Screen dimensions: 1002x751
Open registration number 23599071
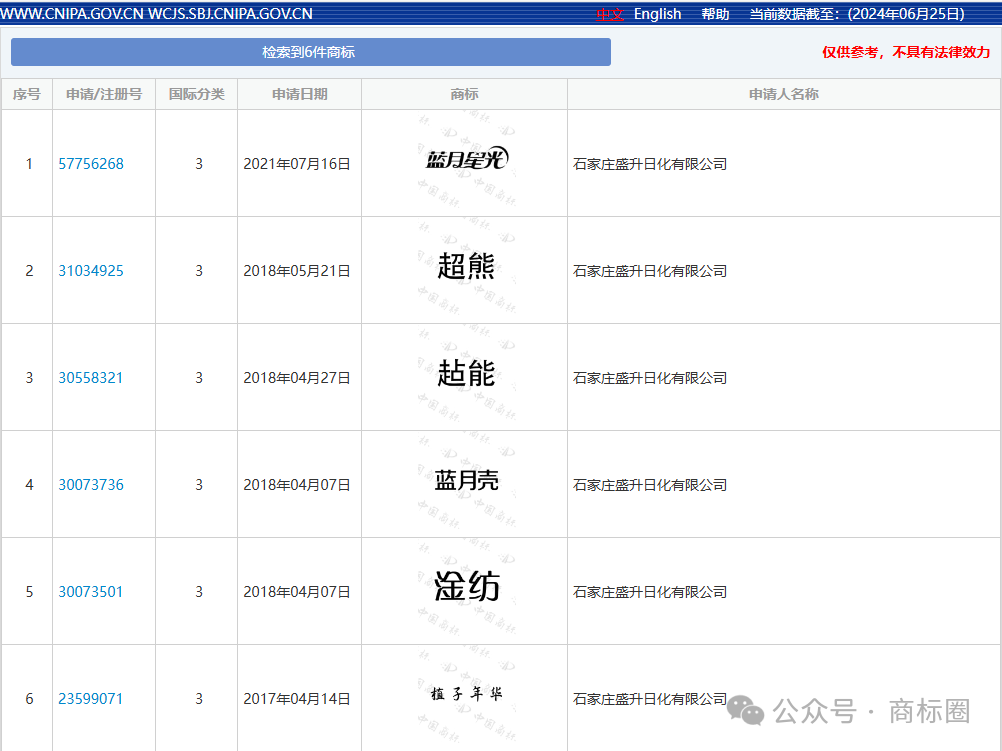[x=91, y=699]
